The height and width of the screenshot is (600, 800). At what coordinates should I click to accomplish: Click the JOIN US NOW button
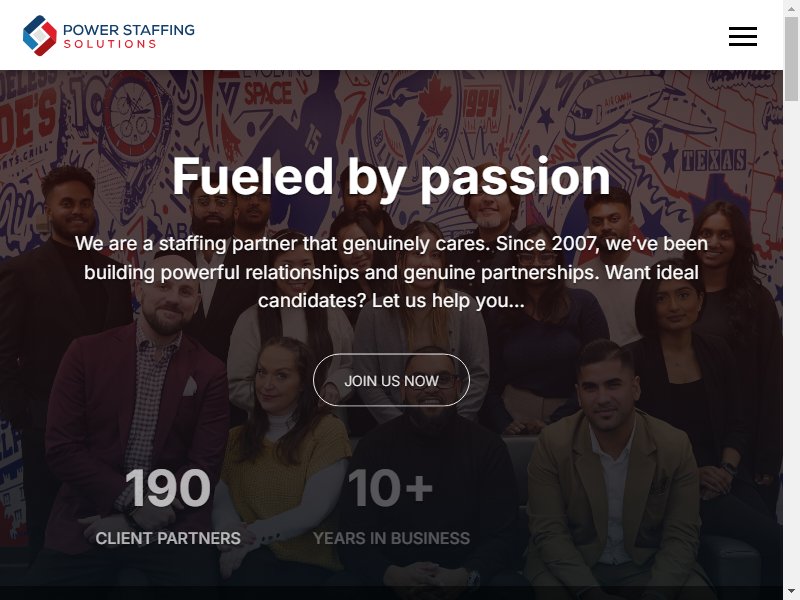tap(391, 380)
